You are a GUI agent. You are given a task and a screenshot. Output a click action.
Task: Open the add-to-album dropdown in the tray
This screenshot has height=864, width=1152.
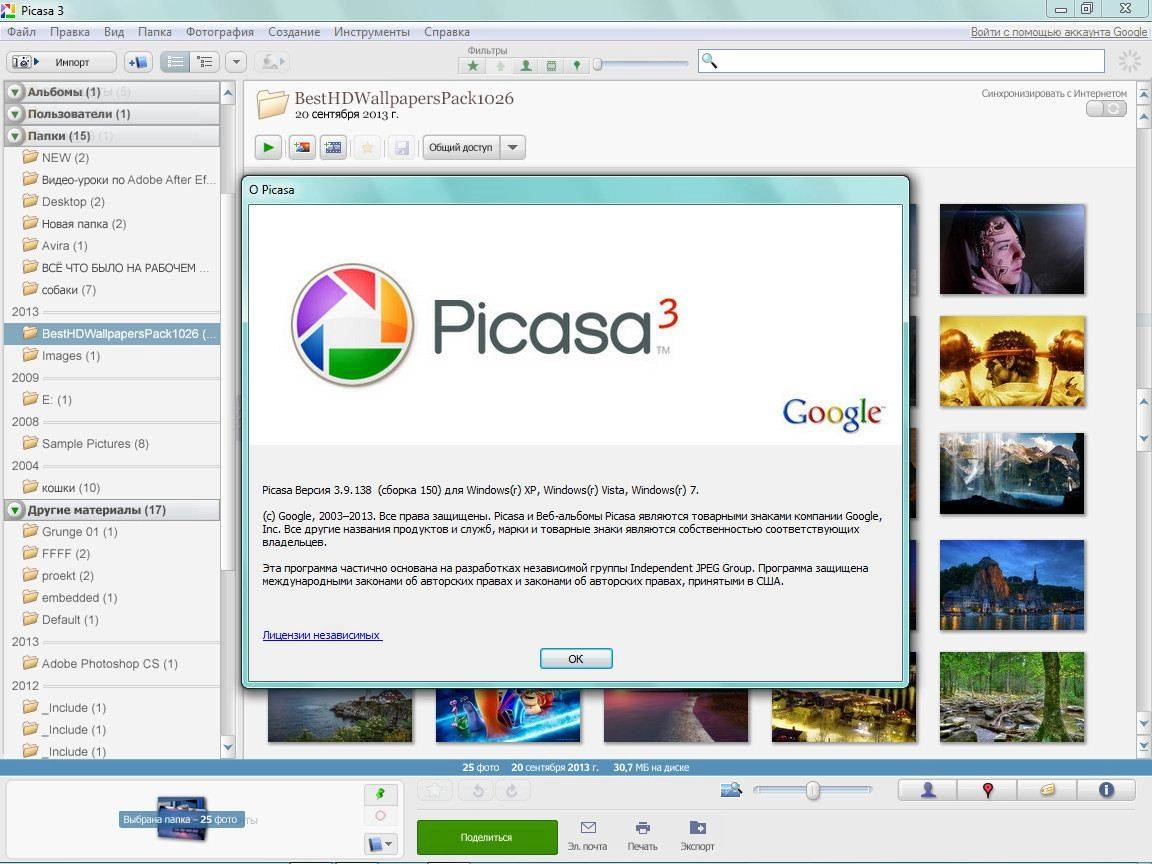[x=381, y=844]
